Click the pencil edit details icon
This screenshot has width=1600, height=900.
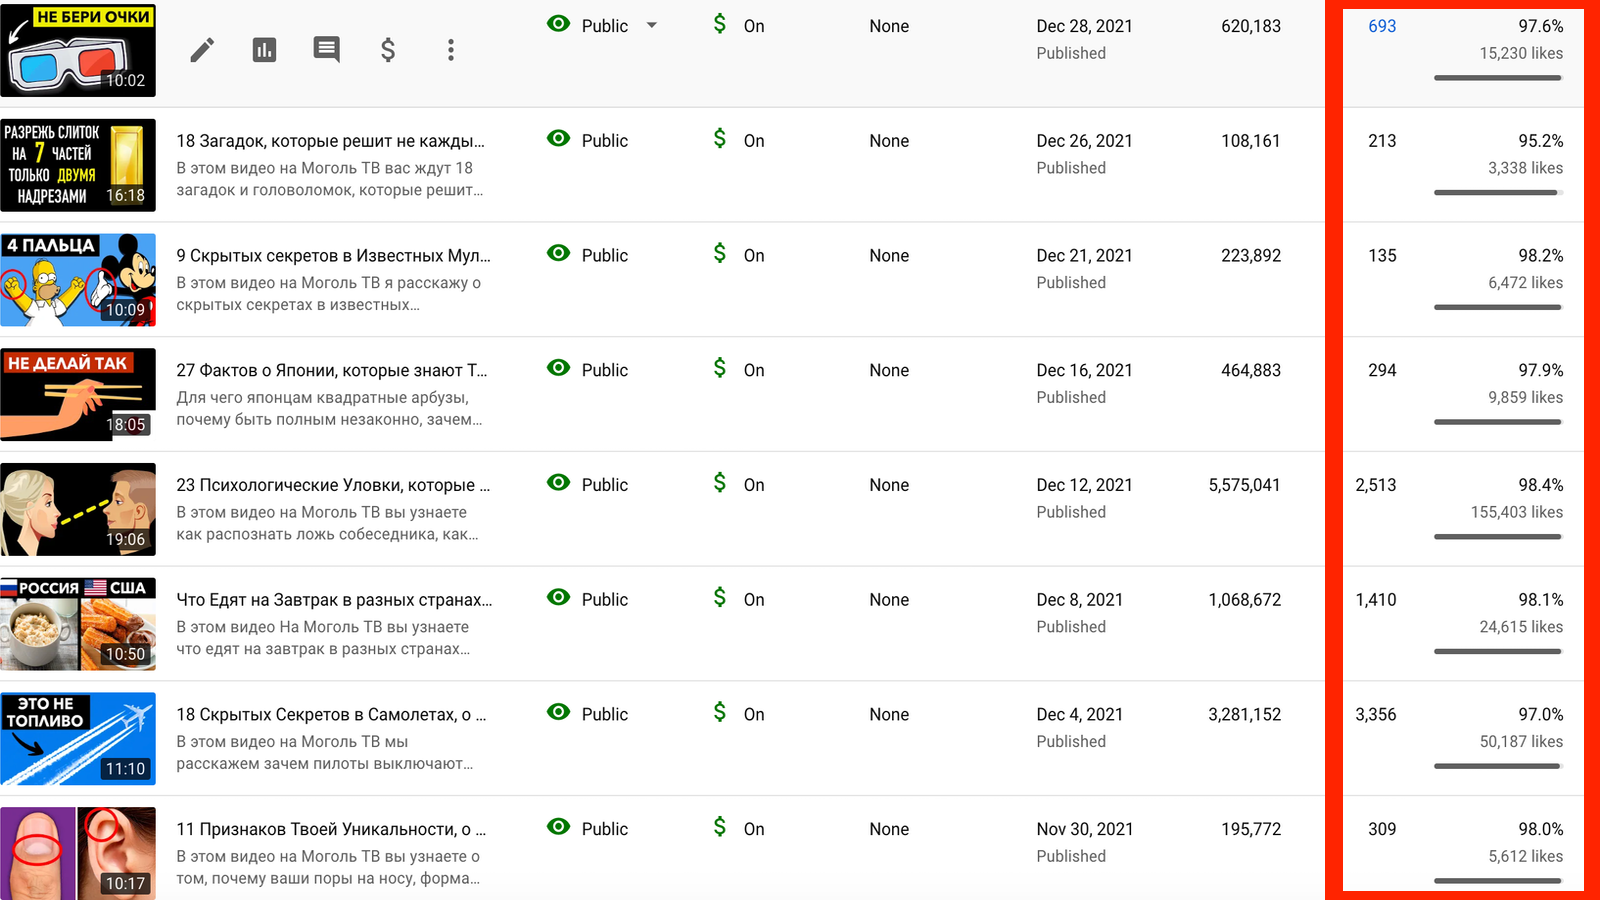coord(202,50)
